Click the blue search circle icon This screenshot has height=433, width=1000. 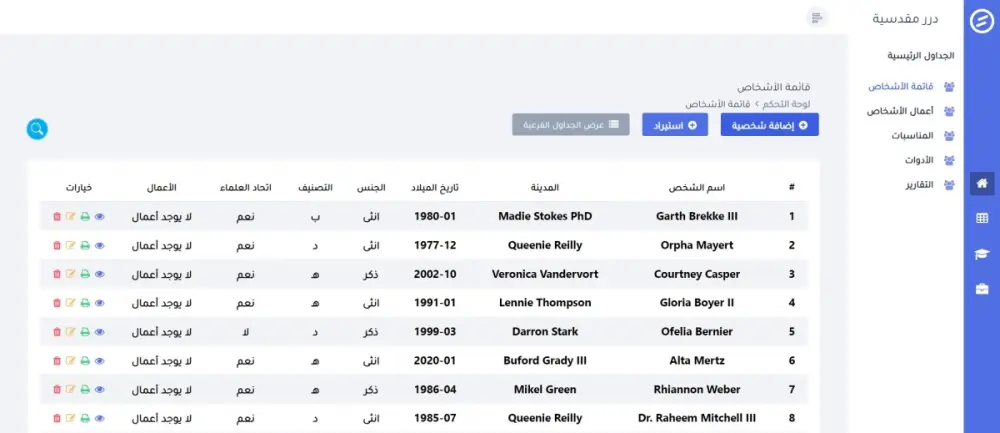[37, 129]
